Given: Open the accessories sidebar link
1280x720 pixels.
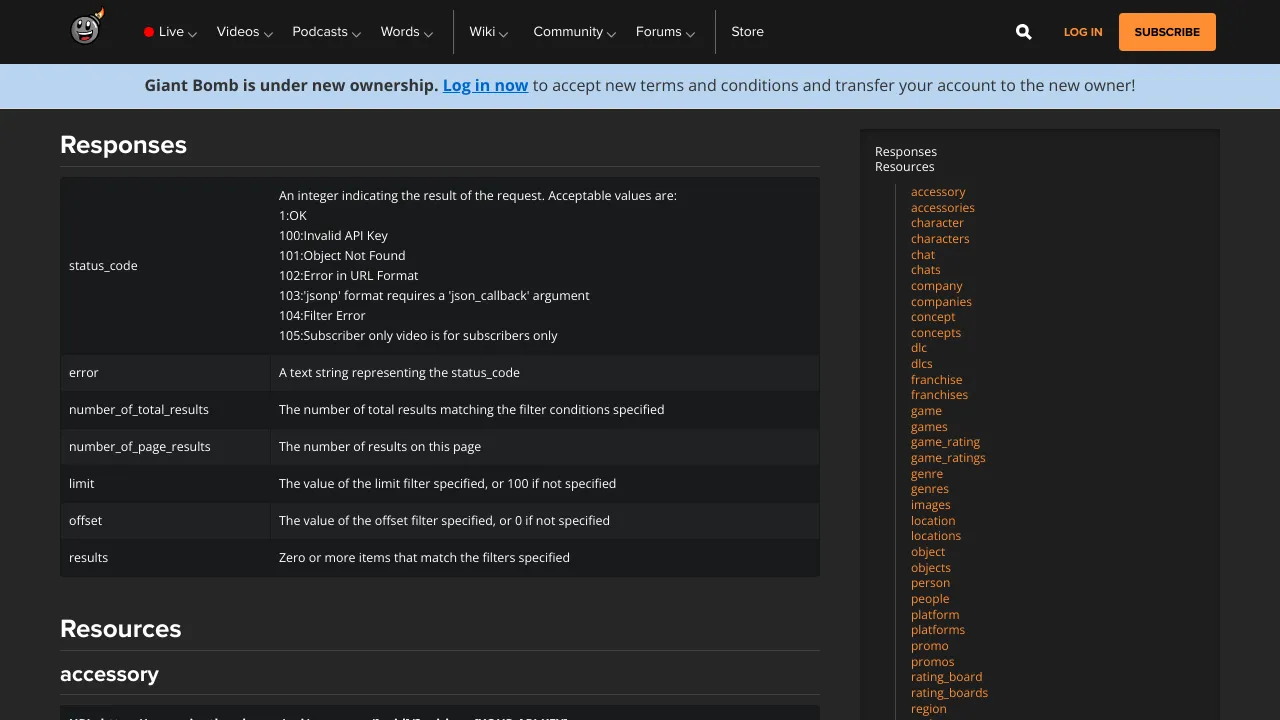Looking at the screenshot, I should 943,208.
